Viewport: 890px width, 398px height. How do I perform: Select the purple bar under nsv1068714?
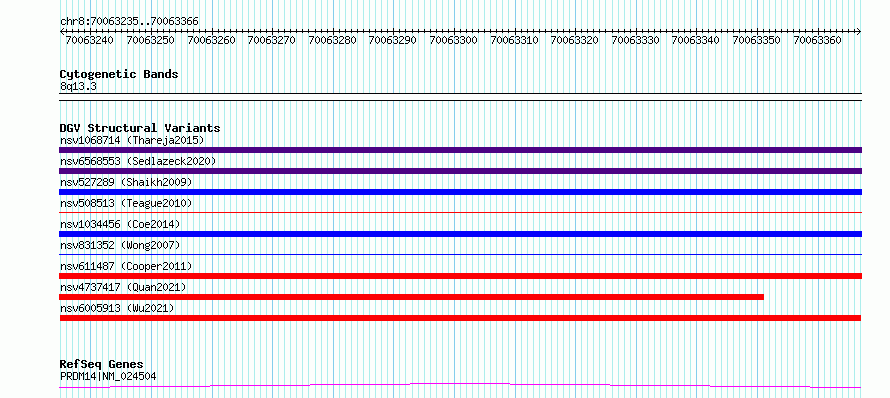pyautogui.click(x=460, y=150)
